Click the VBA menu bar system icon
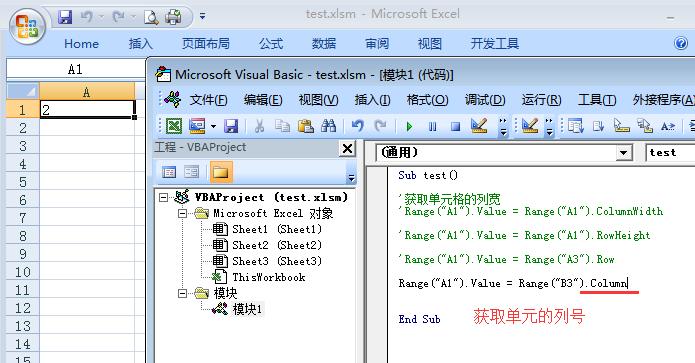Image resolution: width=695 pixels, height=363 pixels. (172, 99)
